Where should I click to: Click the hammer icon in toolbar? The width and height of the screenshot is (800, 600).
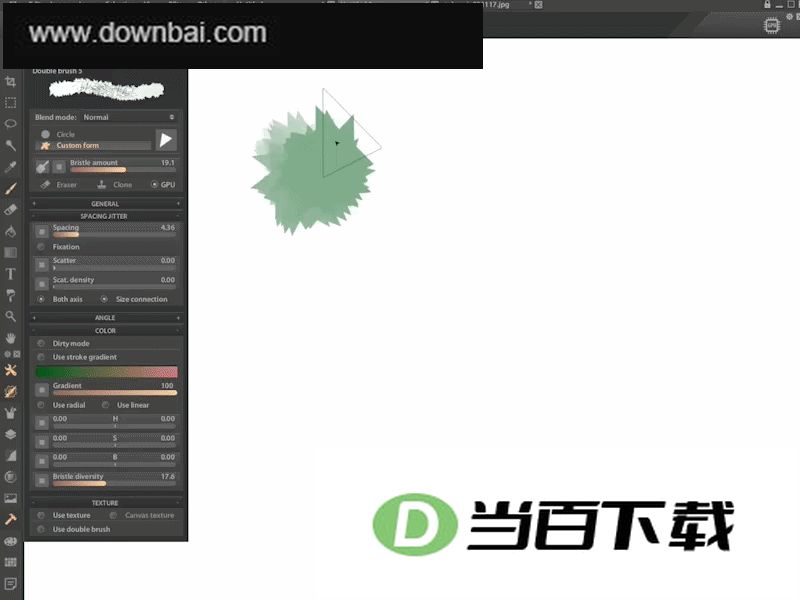[10, 519]
